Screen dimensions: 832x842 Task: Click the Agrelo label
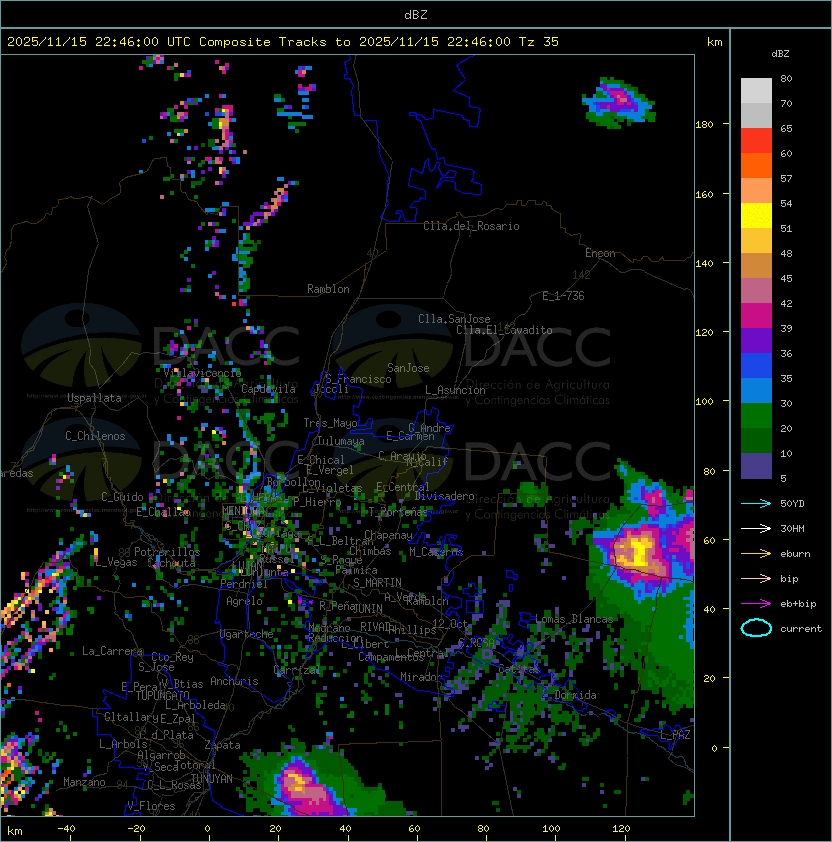click(x=244, y=601)
